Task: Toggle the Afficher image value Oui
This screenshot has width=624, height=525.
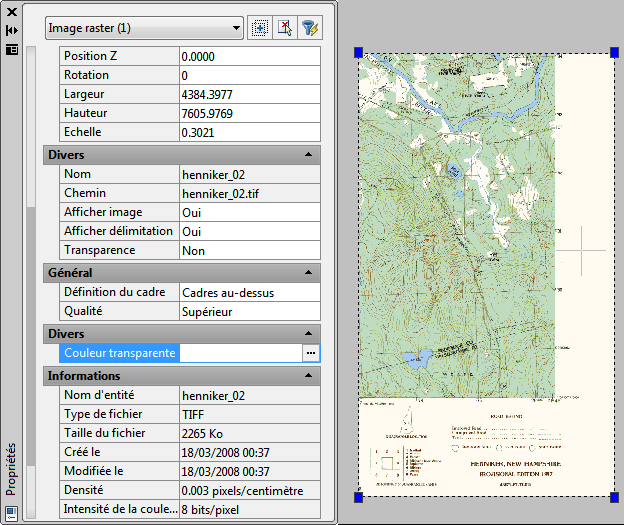Action: [x=249, y=212]
